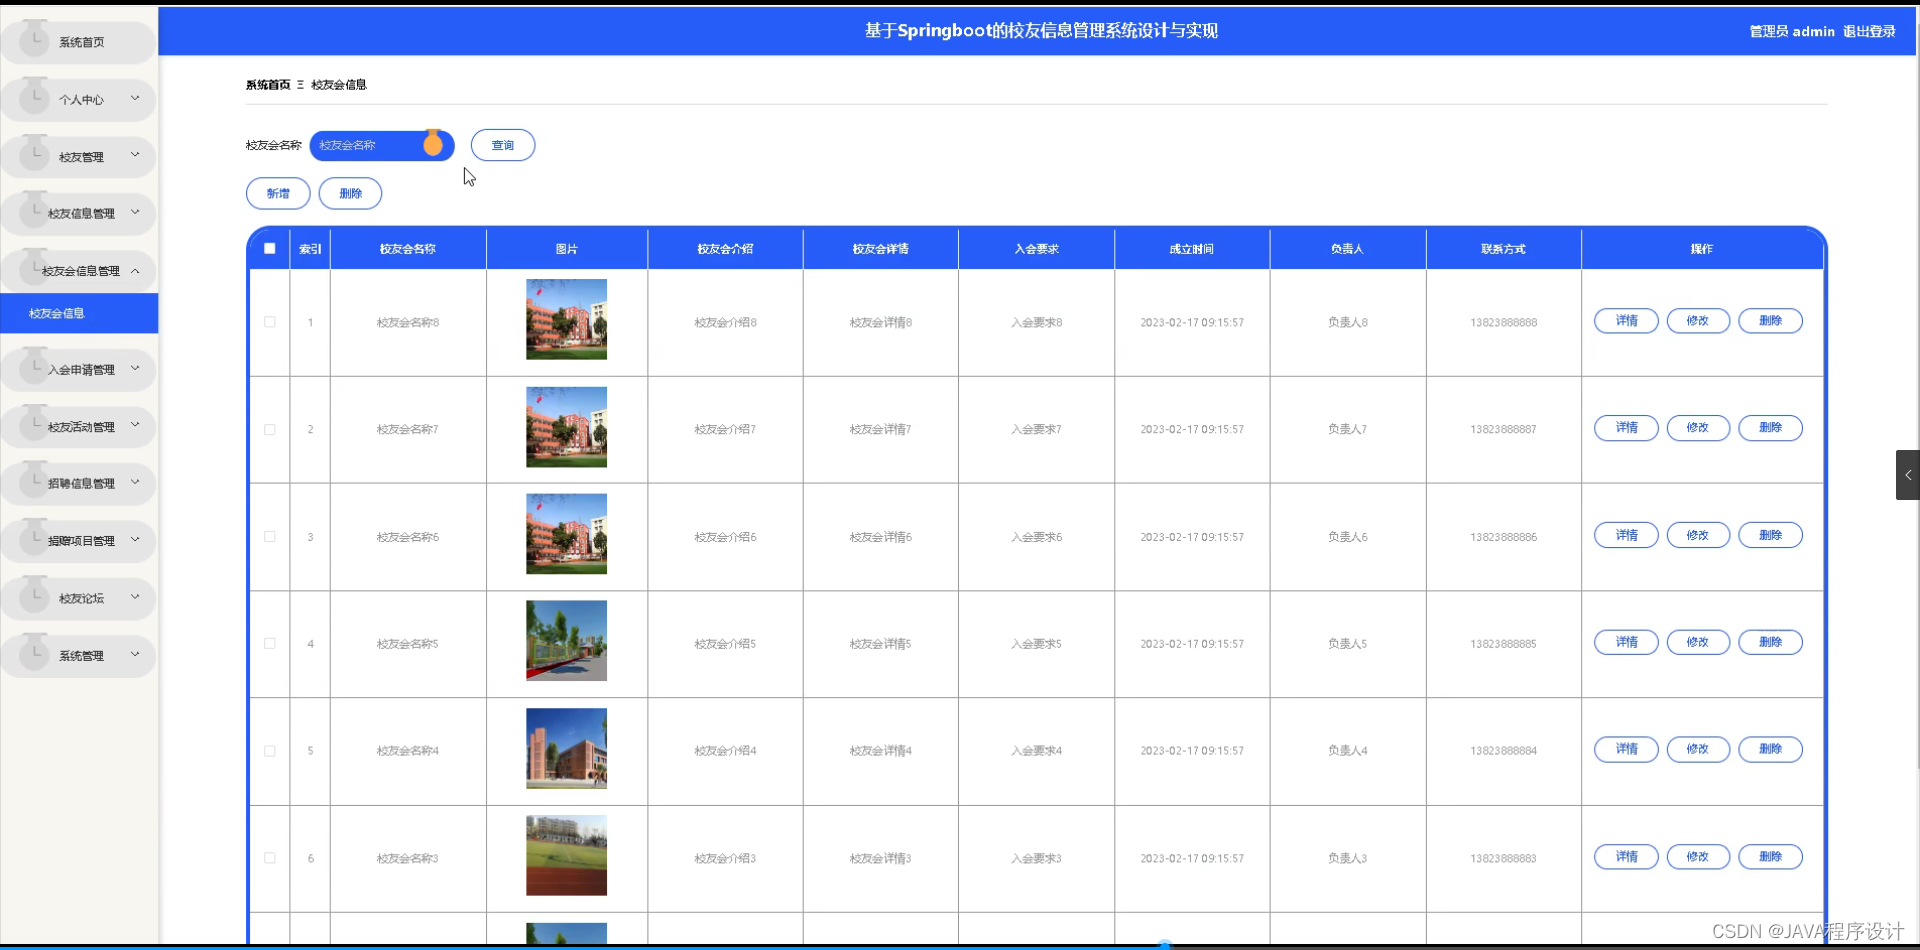Open 详情 for 校友会名称6
This screenshot has height=950, width=1920.
1626,535
